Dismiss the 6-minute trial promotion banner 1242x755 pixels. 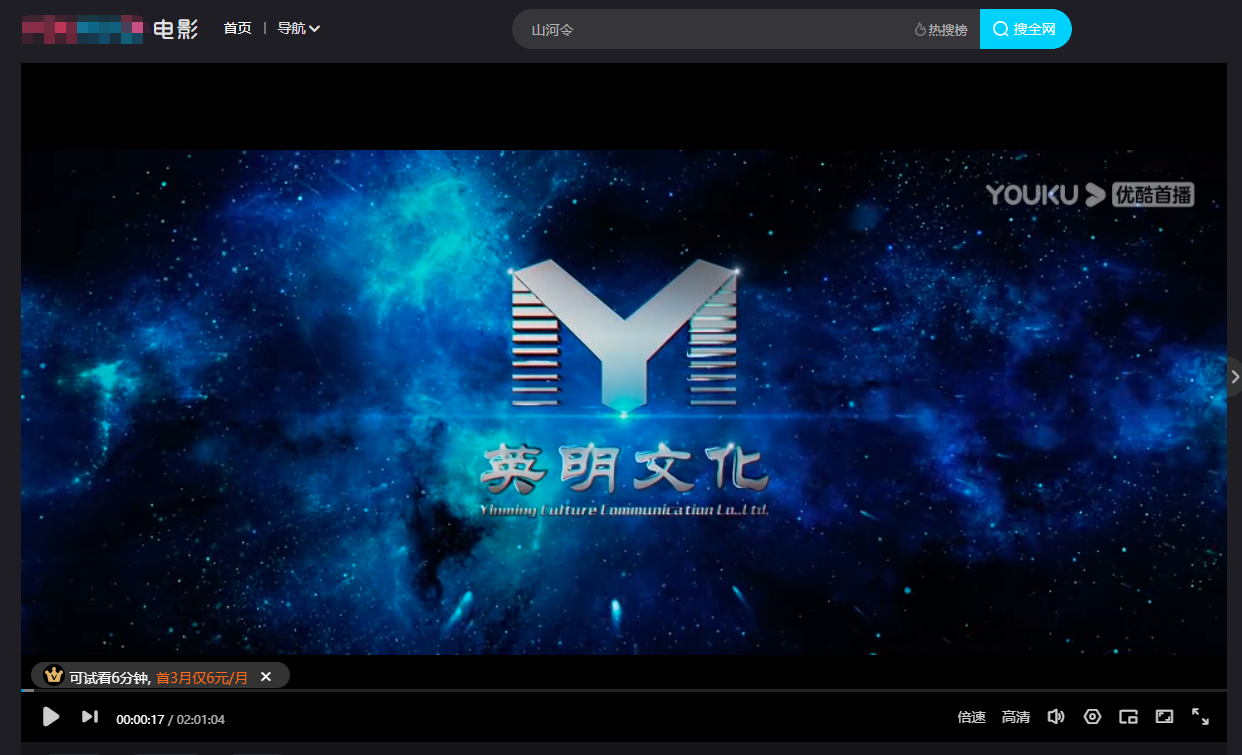(265, 676)
